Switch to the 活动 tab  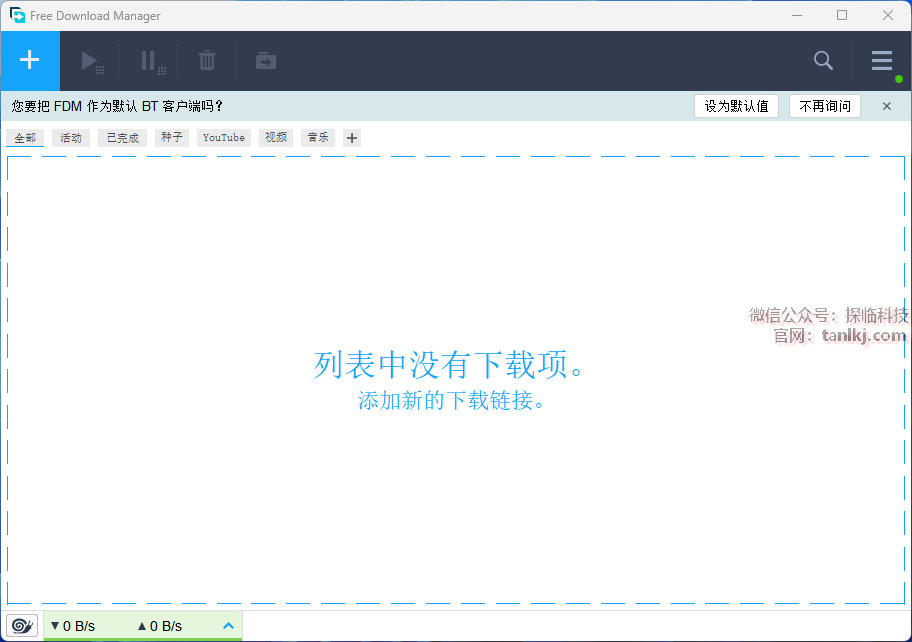click(71, 138)
